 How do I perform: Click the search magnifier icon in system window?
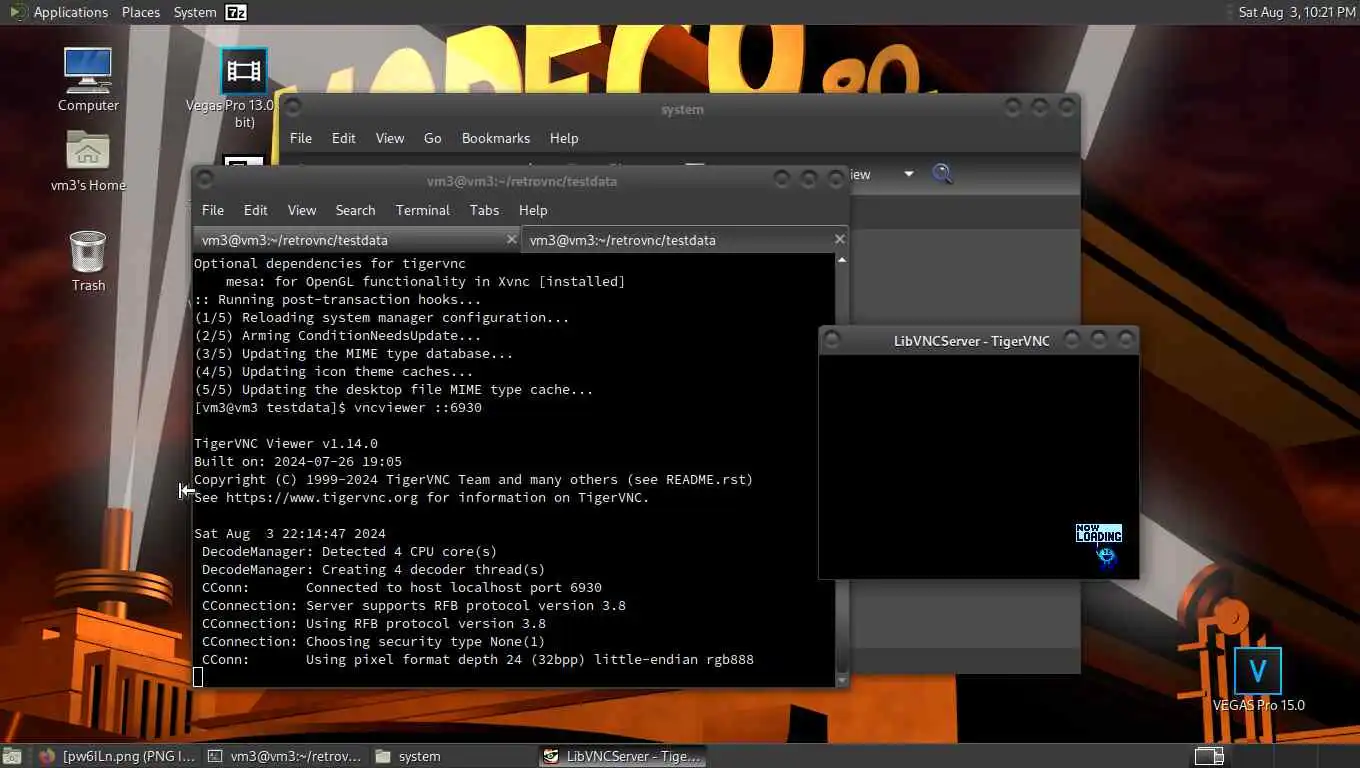[x=942, y=174]
